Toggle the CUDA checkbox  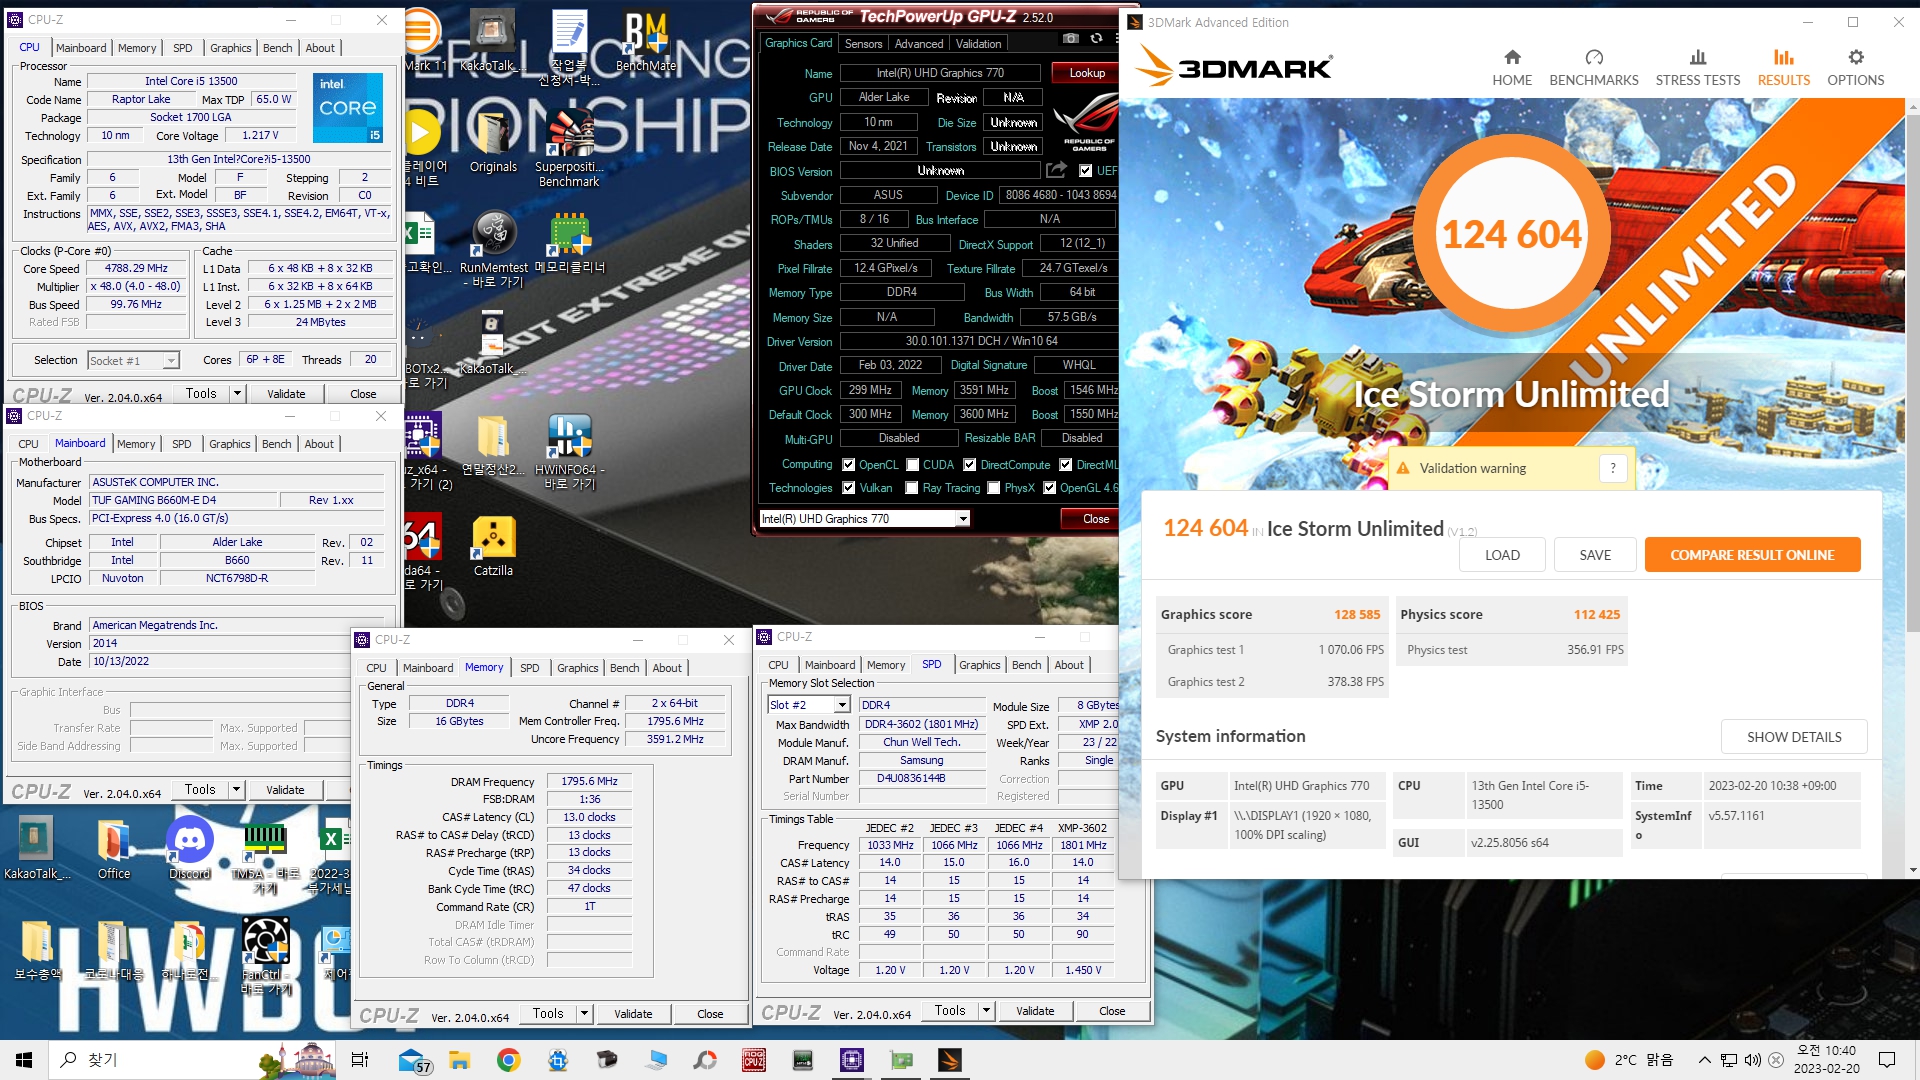(912, 465)
